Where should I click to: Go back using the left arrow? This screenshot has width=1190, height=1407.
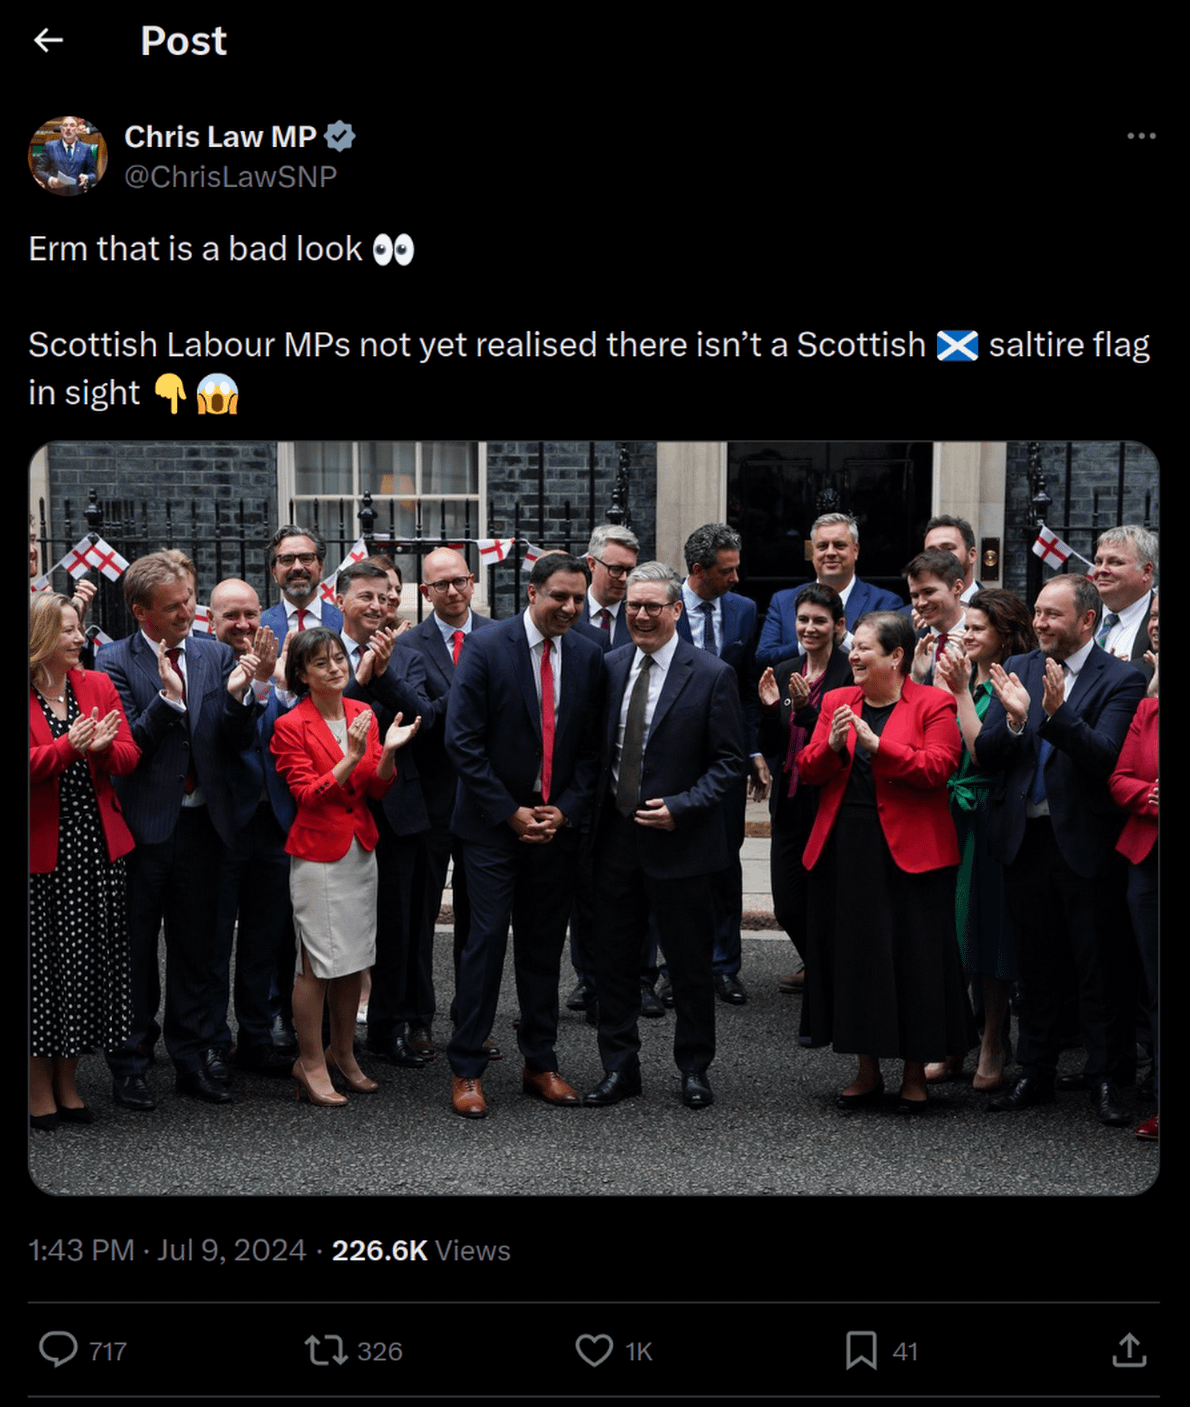tap(48, 40)
